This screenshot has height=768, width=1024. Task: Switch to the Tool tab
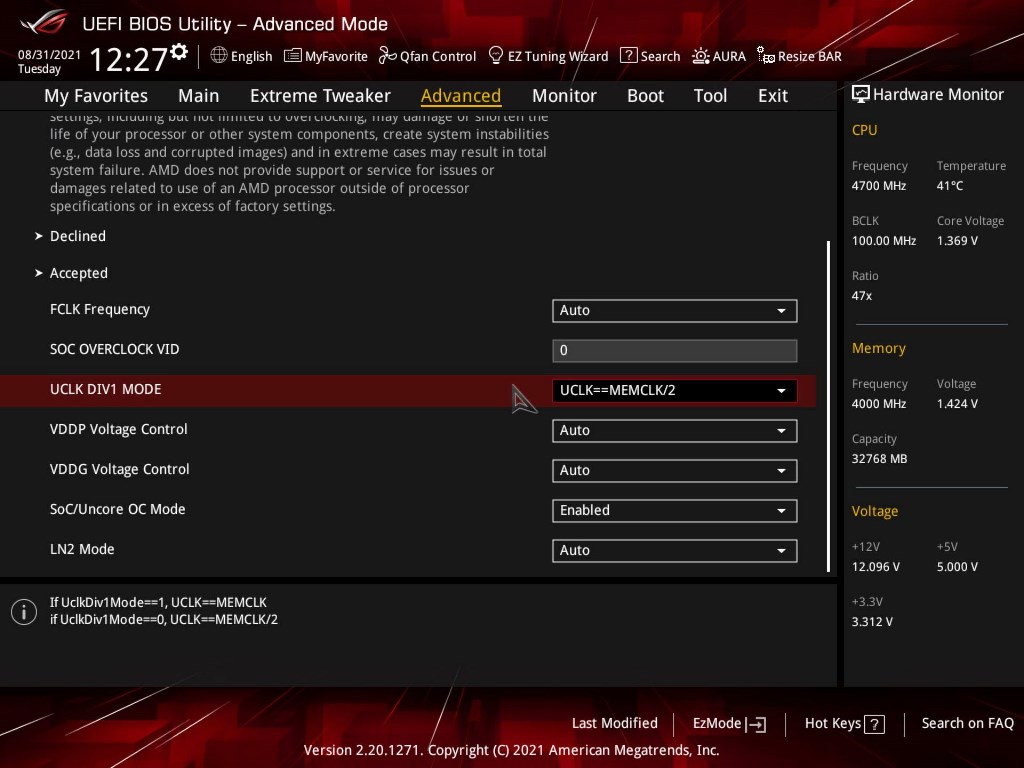tap(710, 96)
